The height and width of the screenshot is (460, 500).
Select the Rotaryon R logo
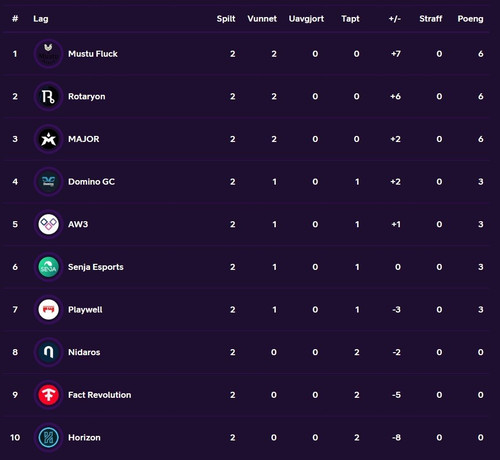[x=48, y=96]
